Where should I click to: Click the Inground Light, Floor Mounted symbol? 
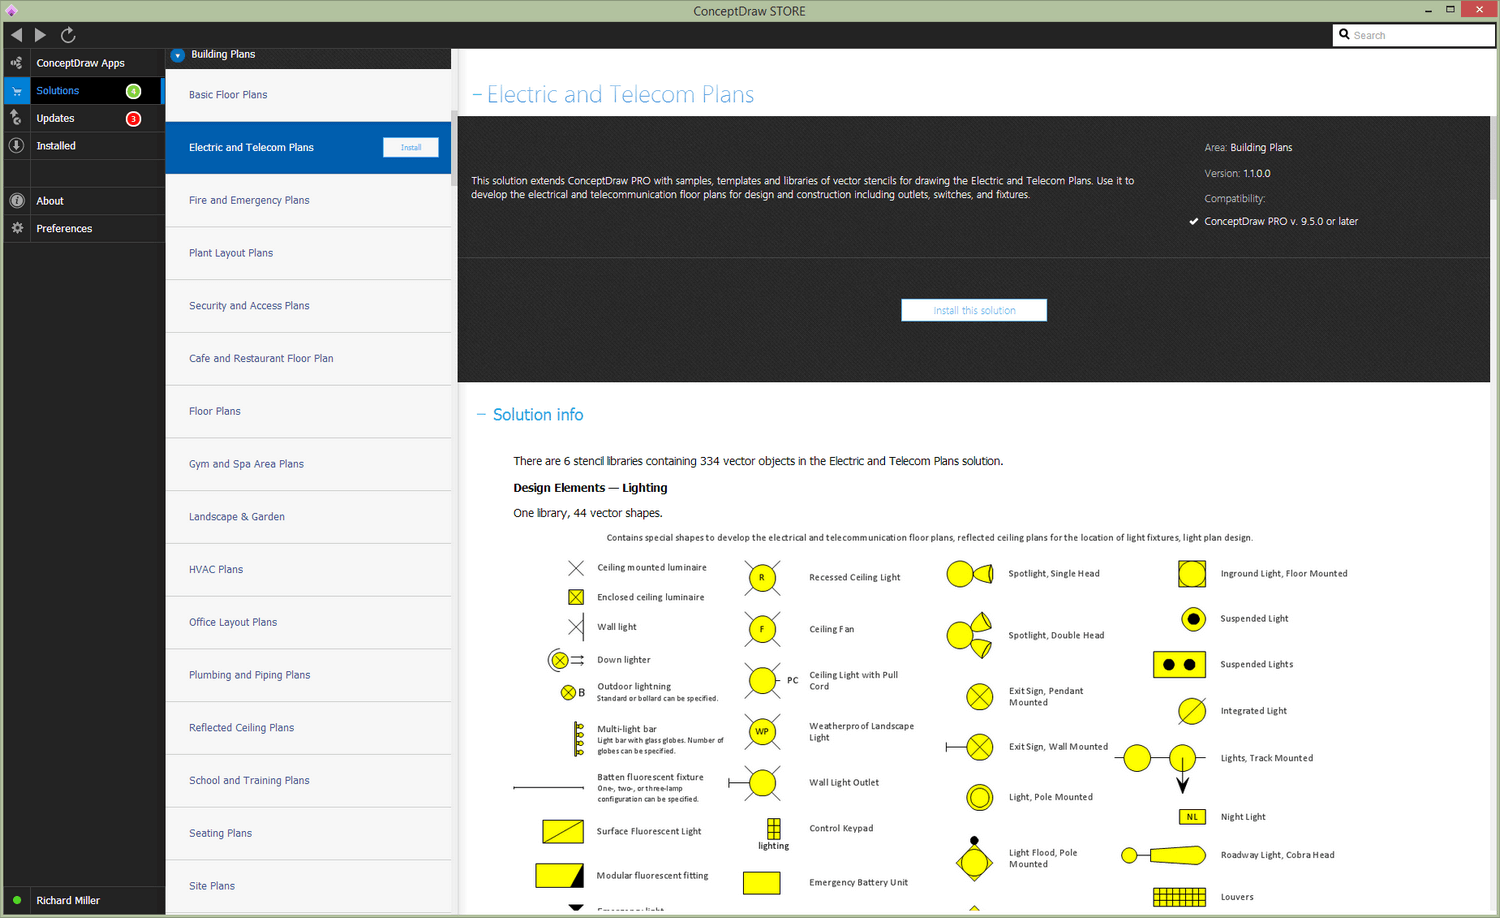tap(1192, 574)
